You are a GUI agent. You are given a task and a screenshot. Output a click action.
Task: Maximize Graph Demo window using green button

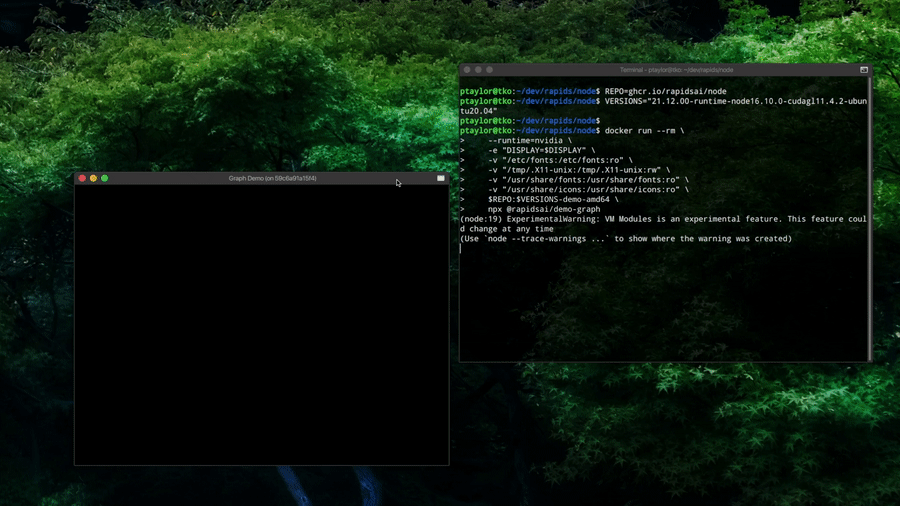104,178
